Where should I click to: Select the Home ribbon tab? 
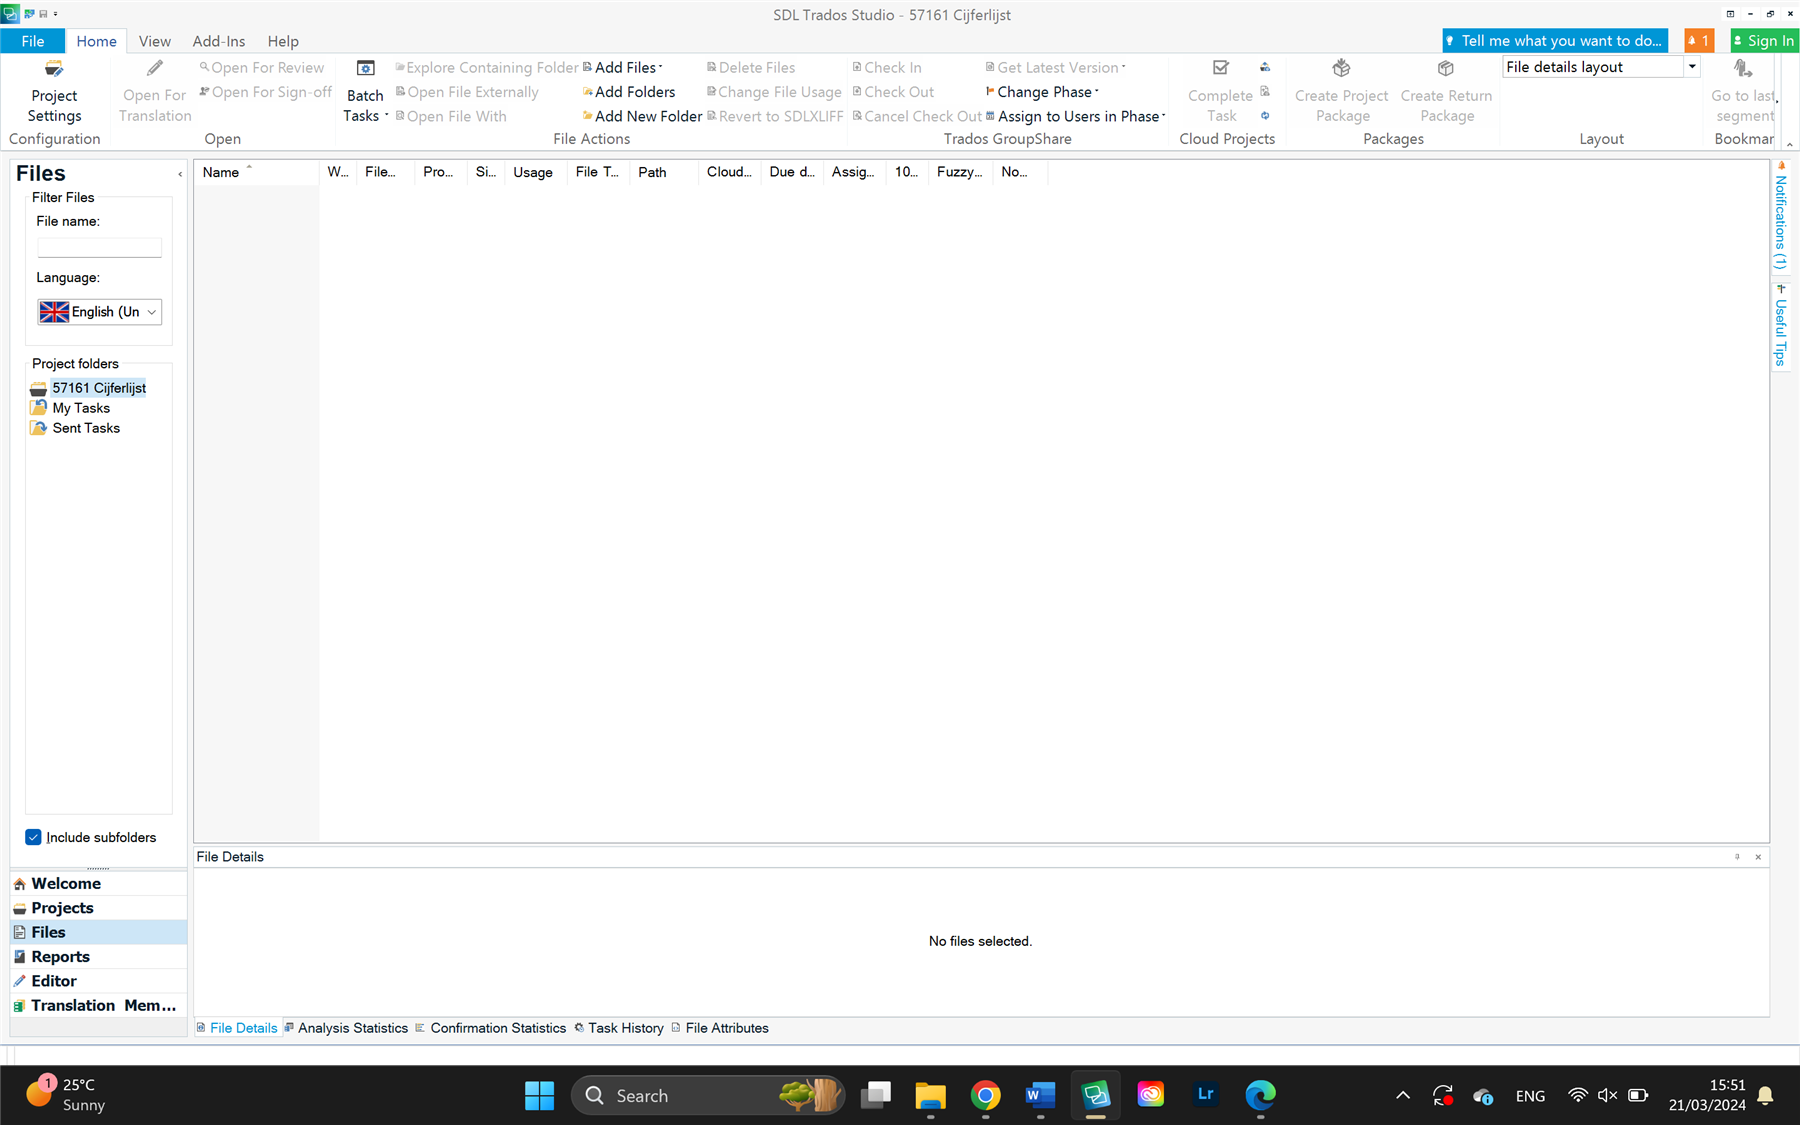click(x=96, y=41)
